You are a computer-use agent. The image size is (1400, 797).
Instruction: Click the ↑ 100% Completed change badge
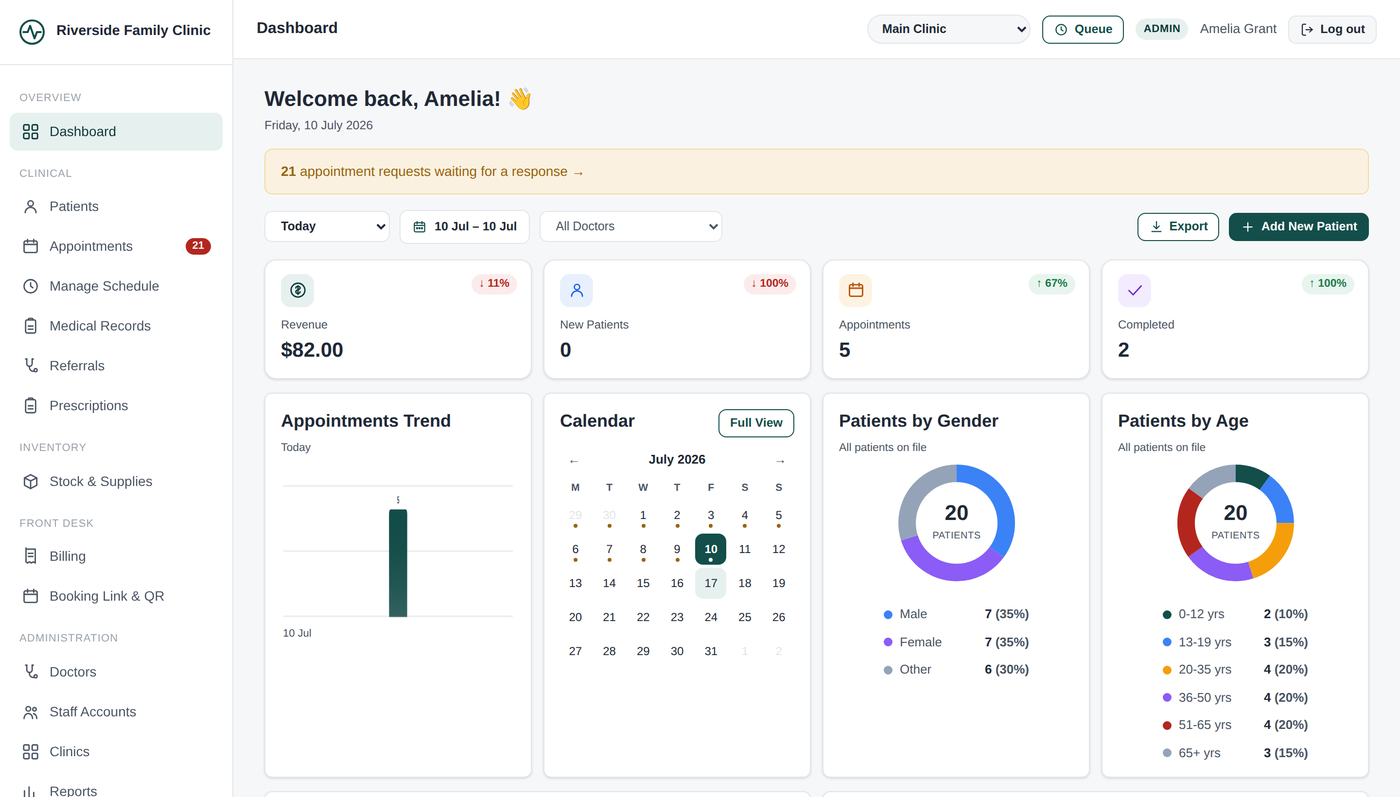point(1328,284)
